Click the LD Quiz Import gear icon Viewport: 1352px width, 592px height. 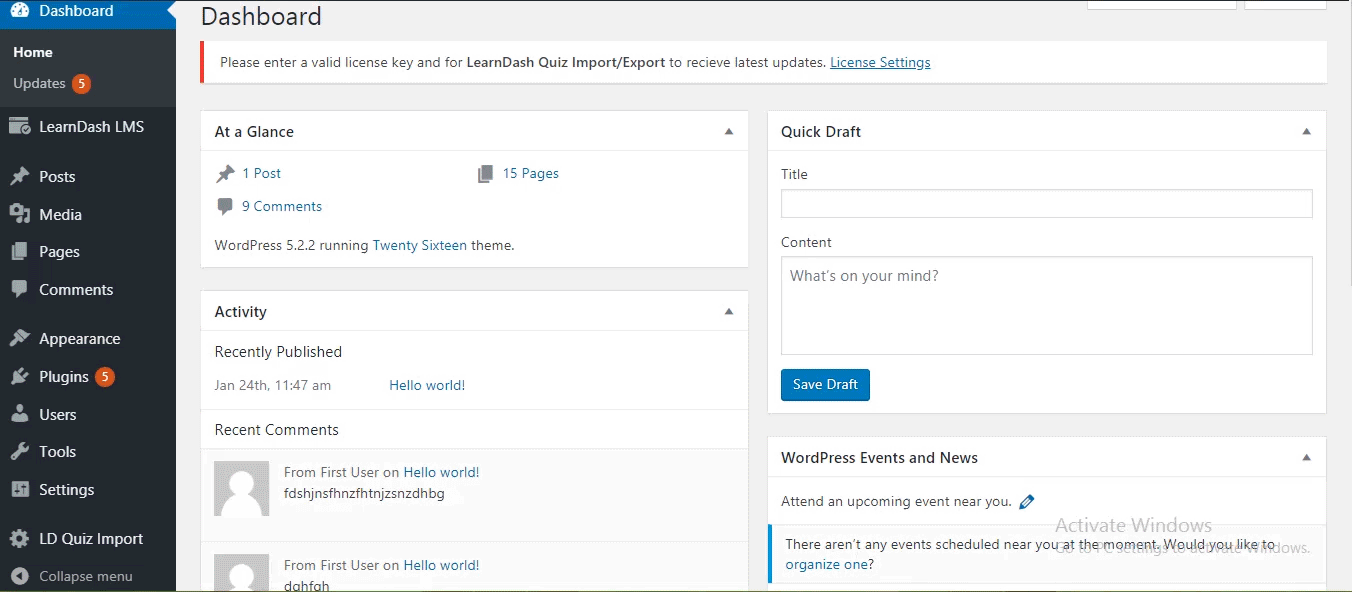point(19,539)
